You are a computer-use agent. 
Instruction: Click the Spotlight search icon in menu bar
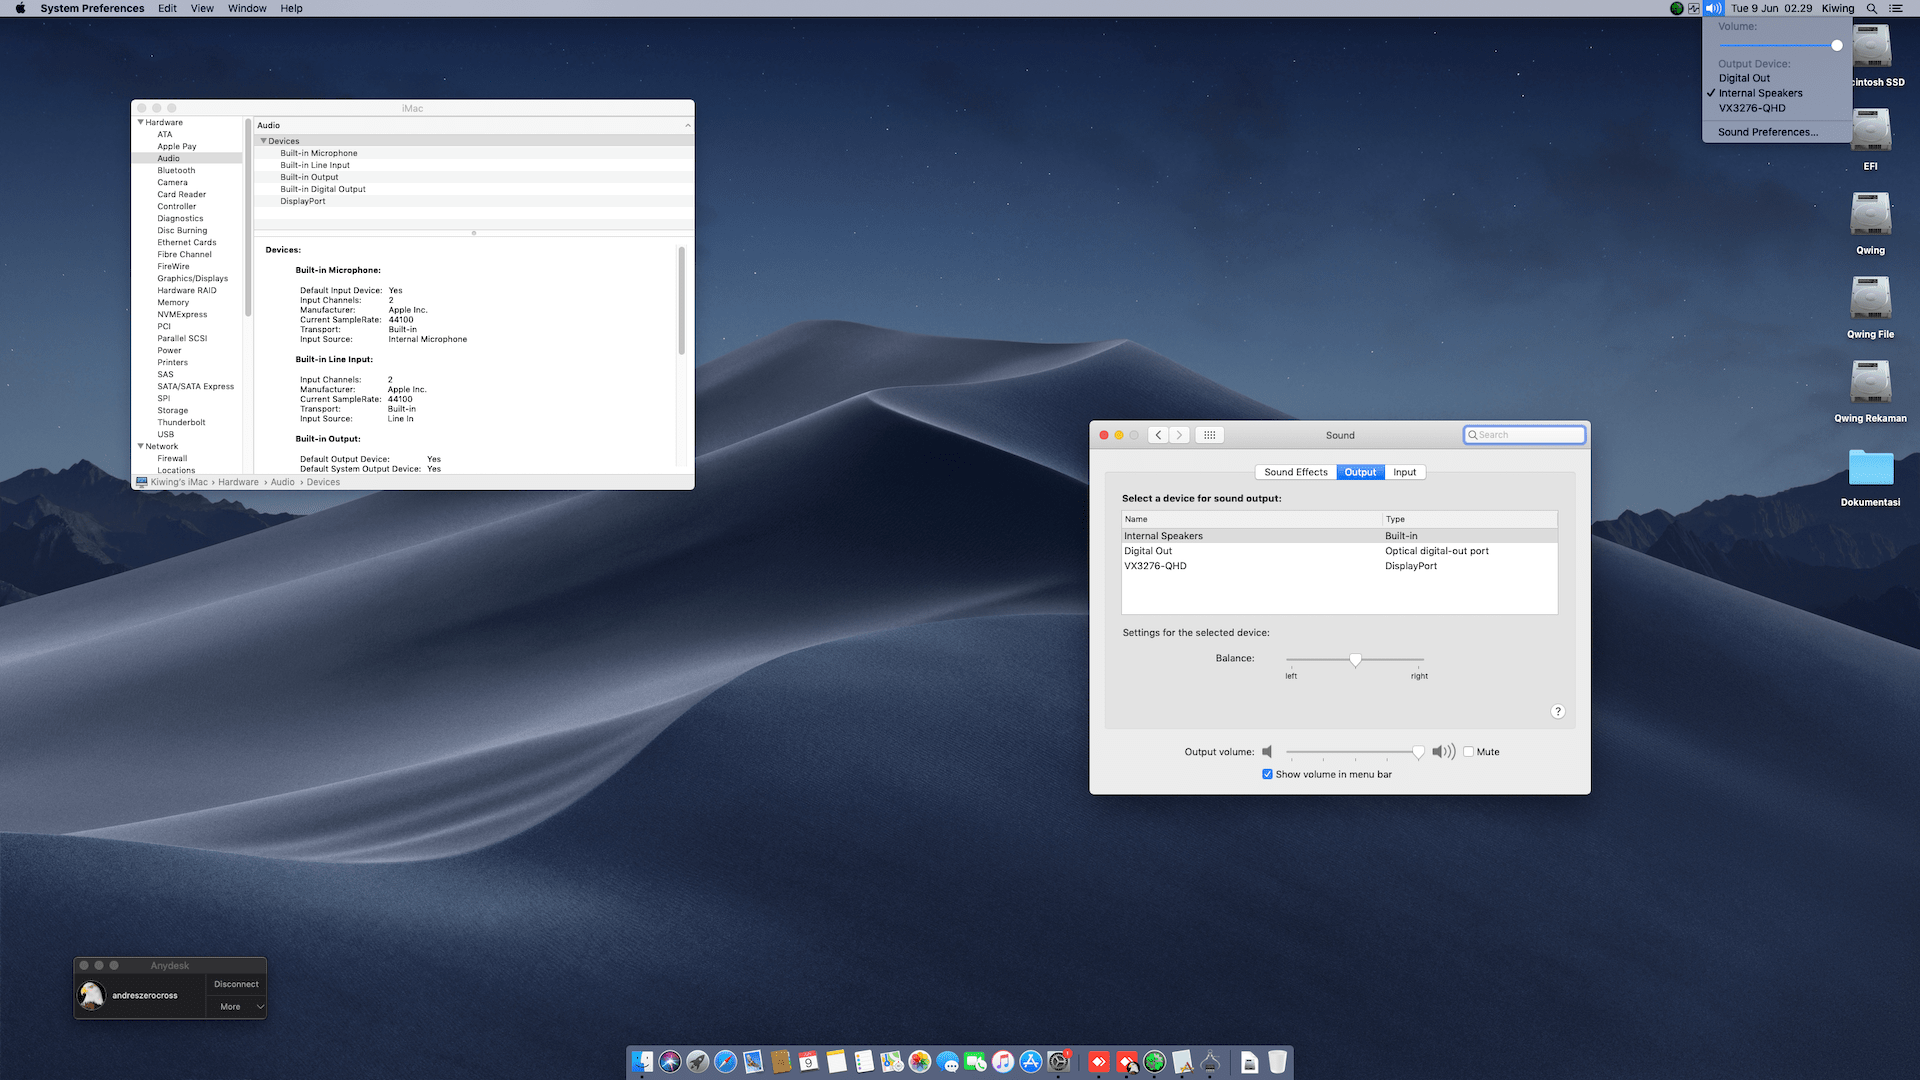coord(1871,8)
